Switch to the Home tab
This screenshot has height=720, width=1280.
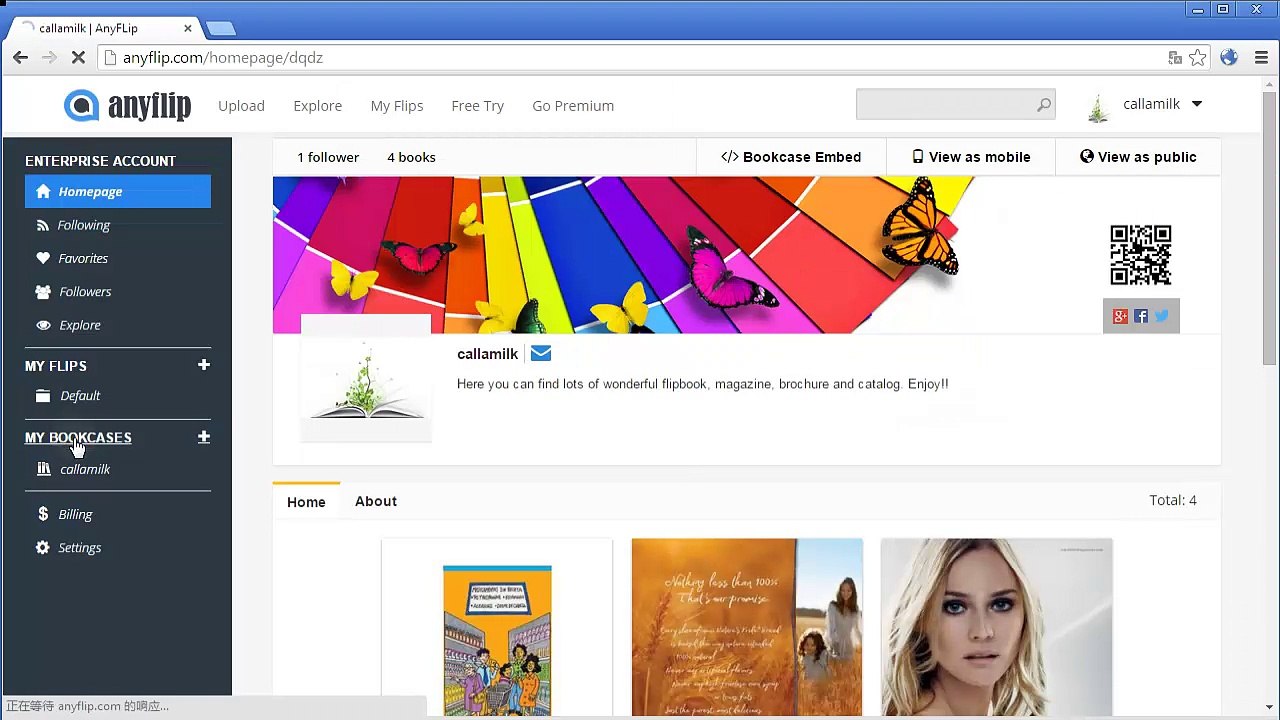(306, 501)
